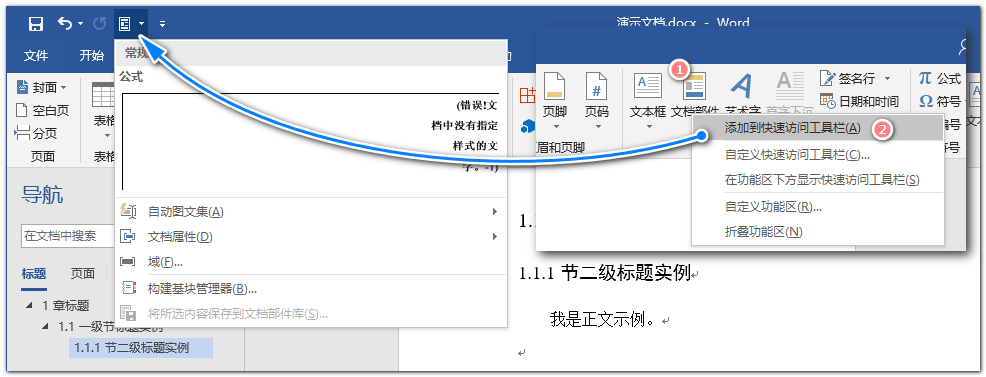The image size is (986, 377).
Task: Open the 文档属性(D) submenu
Action: 311,237
